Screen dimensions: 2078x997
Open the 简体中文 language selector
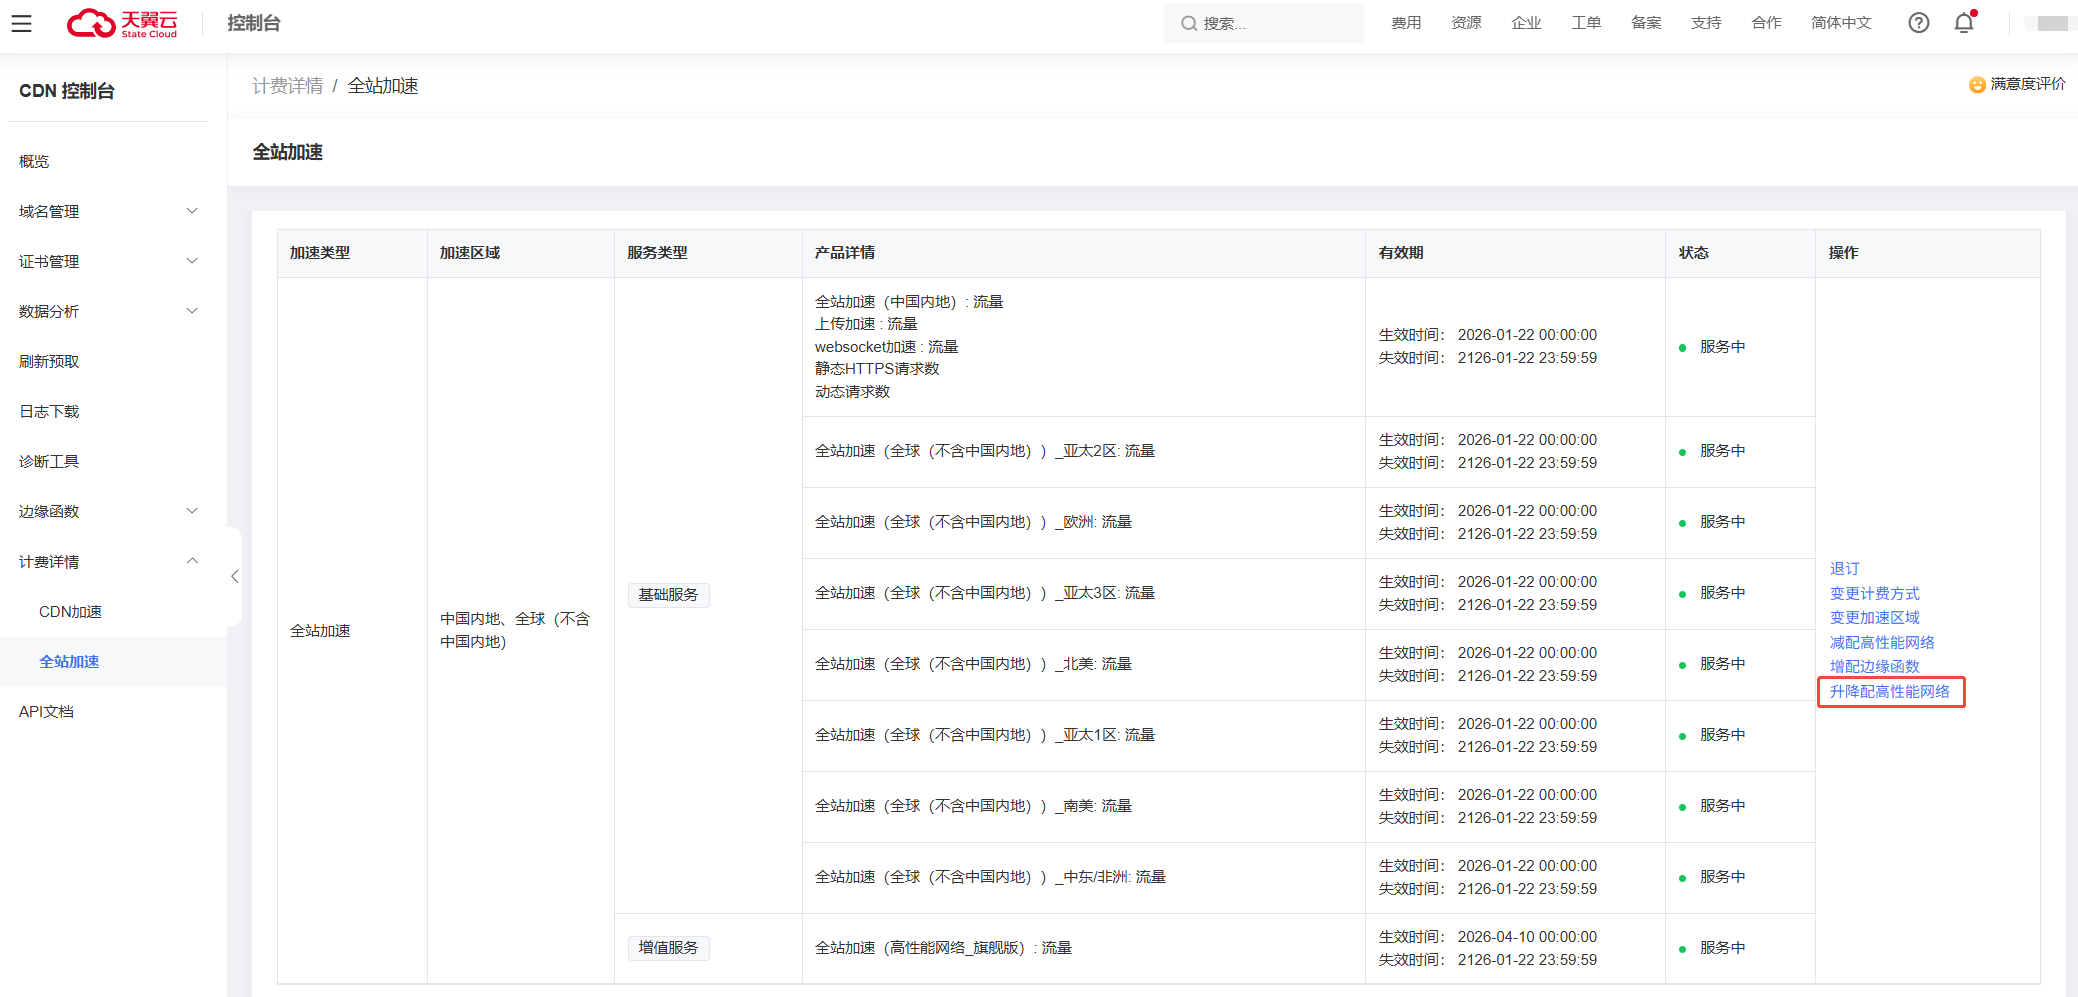[x=1840, y=23]
